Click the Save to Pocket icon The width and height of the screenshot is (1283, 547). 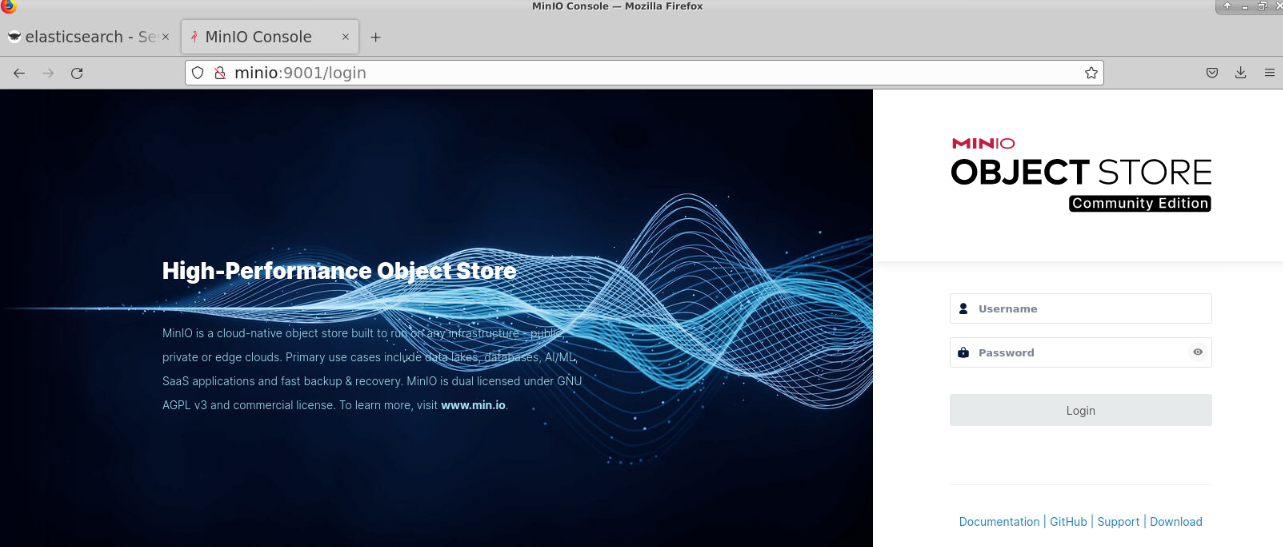(1212, 73)
